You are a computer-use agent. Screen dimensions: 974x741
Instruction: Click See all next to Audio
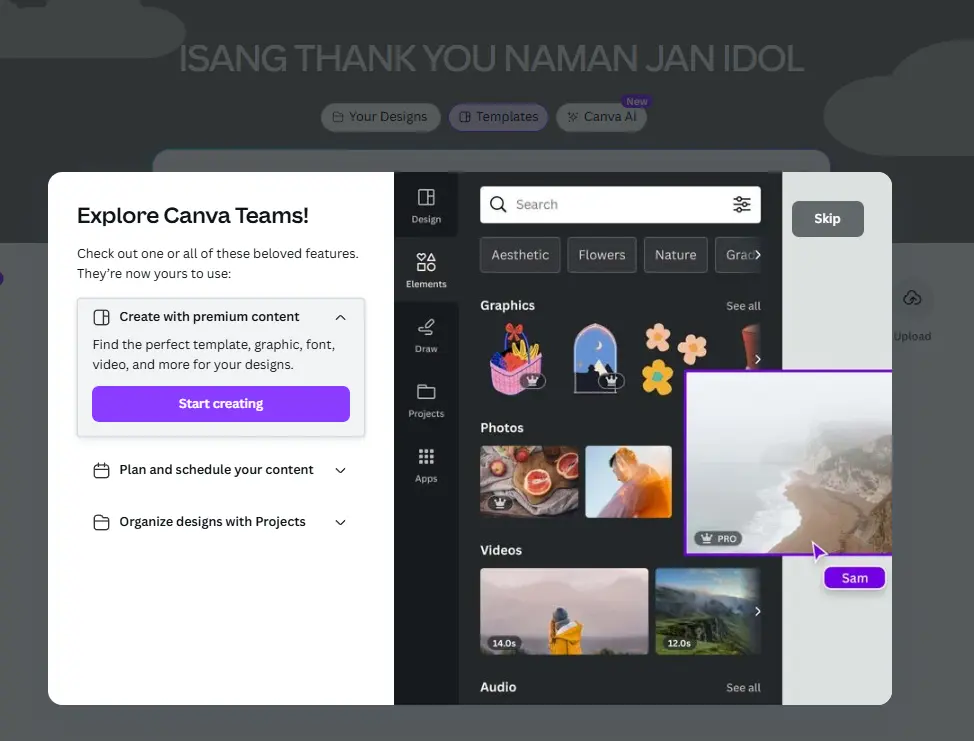[743, 688]
